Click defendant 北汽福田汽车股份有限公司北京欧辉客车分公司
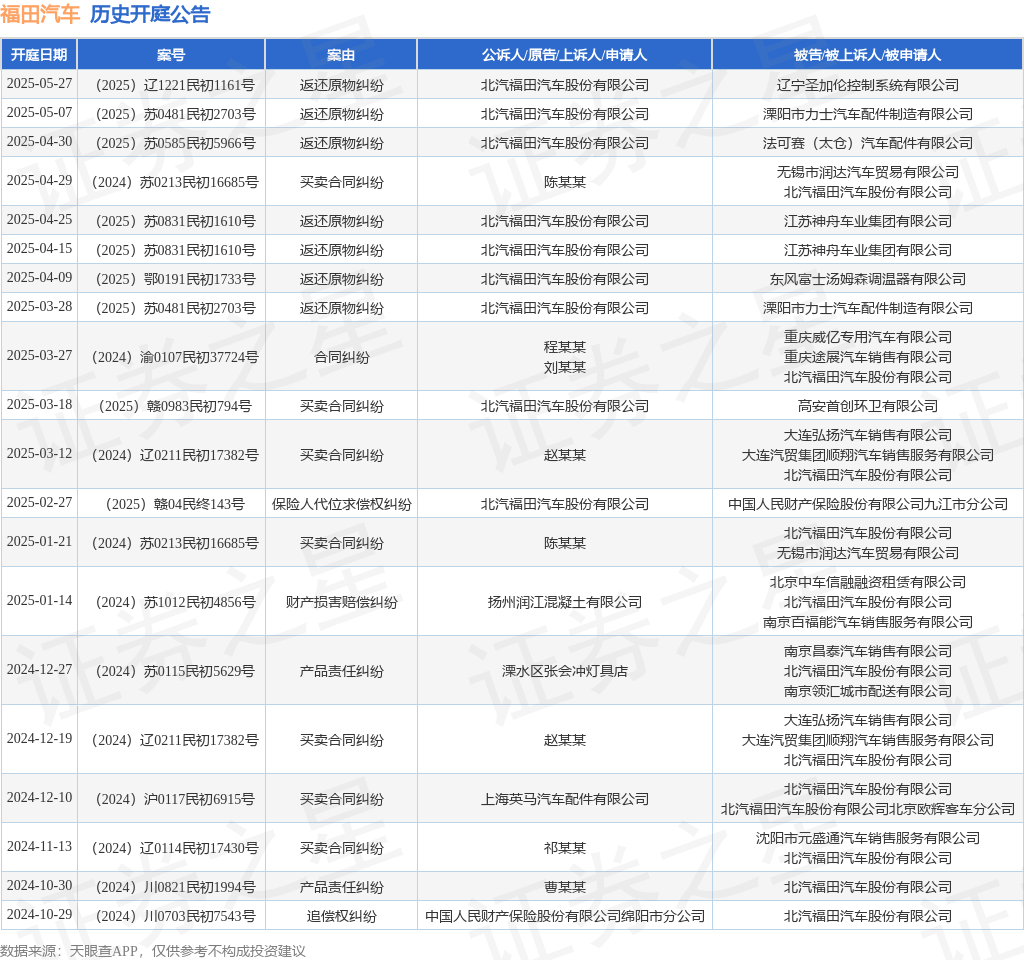Screen dimensions: 1024x960 (867, 809)
